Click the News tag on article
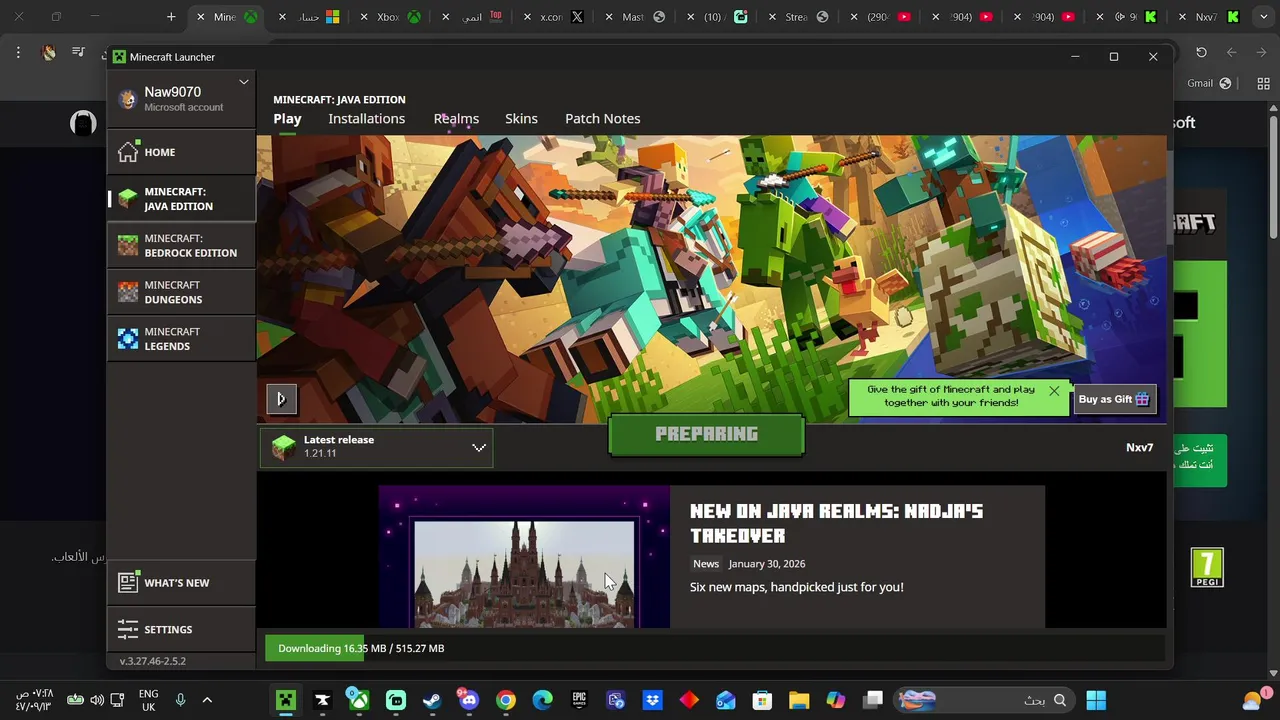1280x720 pixels. tap(706, 564)
